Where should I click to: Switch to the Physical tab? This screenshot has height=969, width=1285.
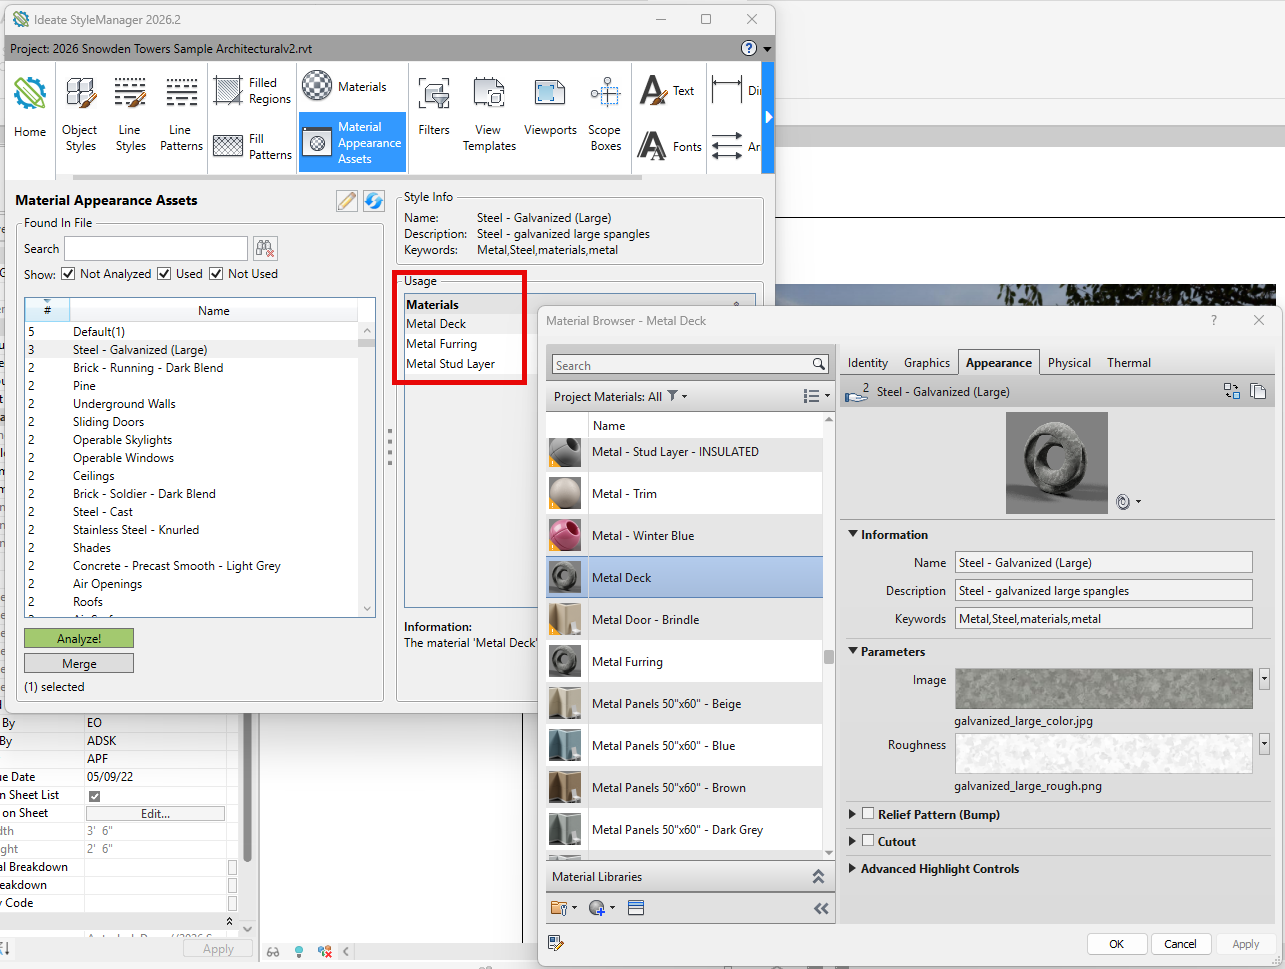click(x=1069, y=363)
